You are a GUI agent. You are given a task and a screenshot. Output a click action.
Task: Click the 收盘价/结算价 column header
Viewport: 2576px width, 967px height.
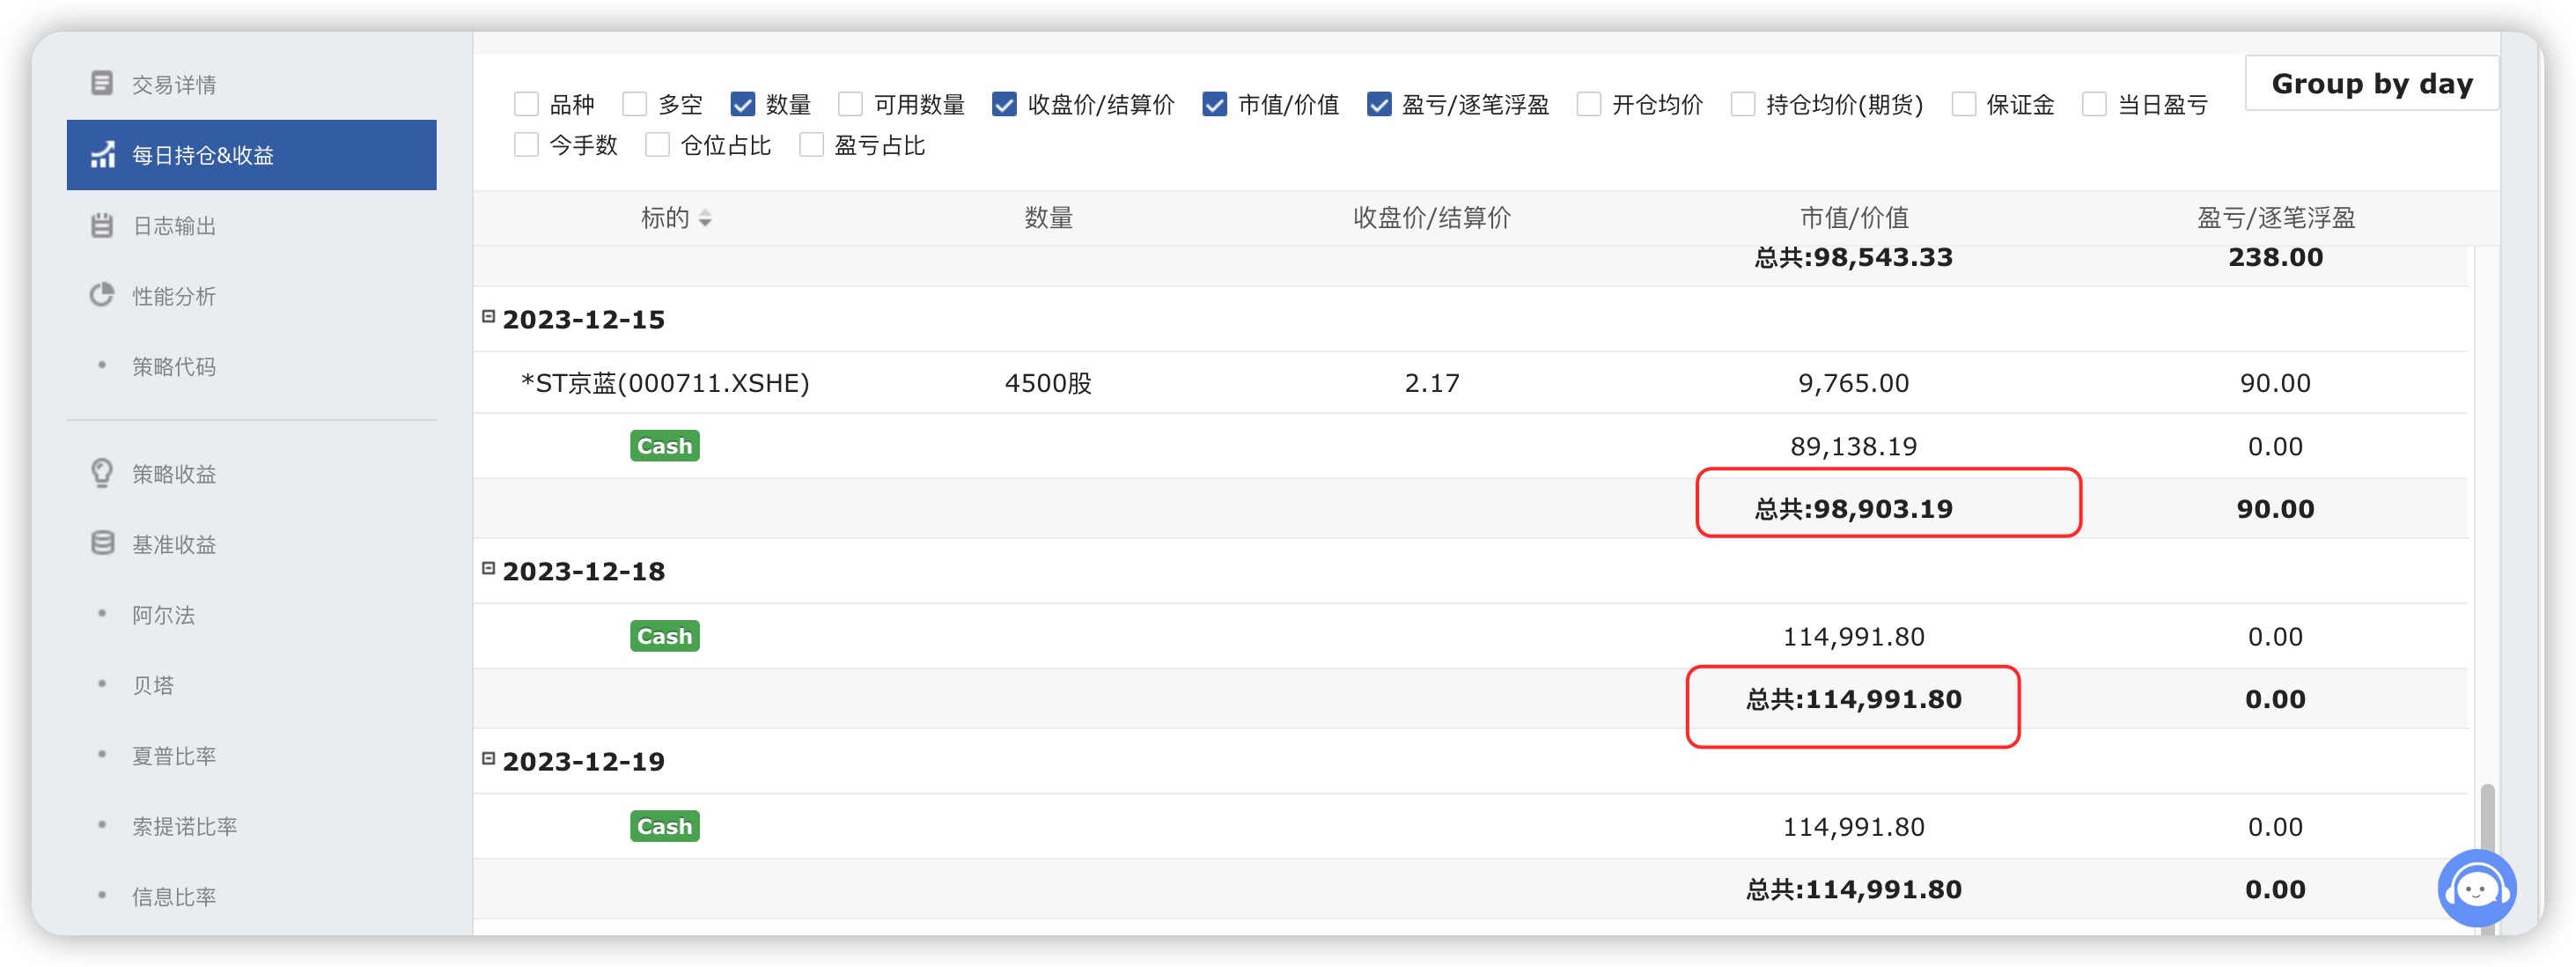[x=1432, y=218]
